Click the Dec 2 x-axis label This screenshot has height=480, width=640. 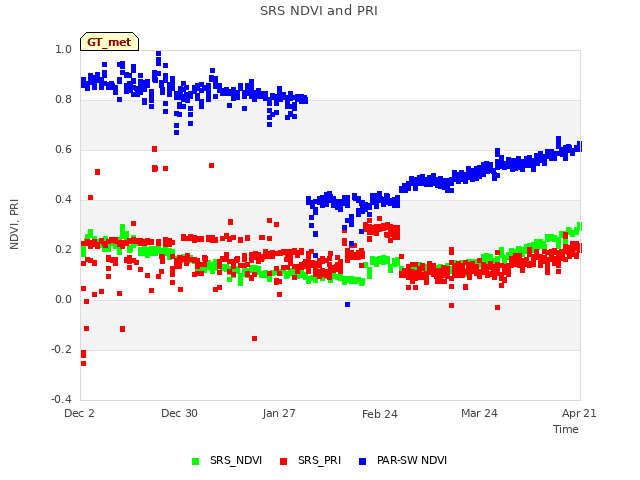79,413
